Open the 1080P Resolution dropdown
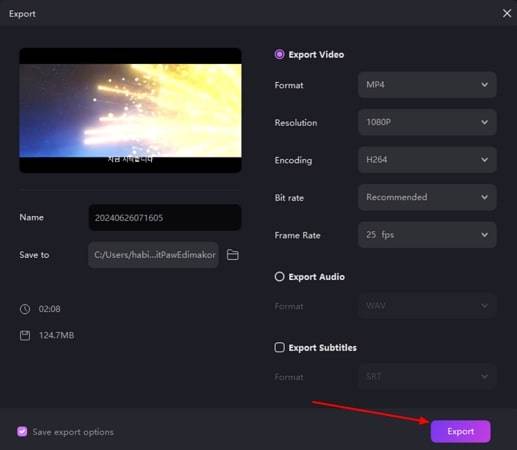The width and height of the screenshot is (517, 450). pos(427,122)
